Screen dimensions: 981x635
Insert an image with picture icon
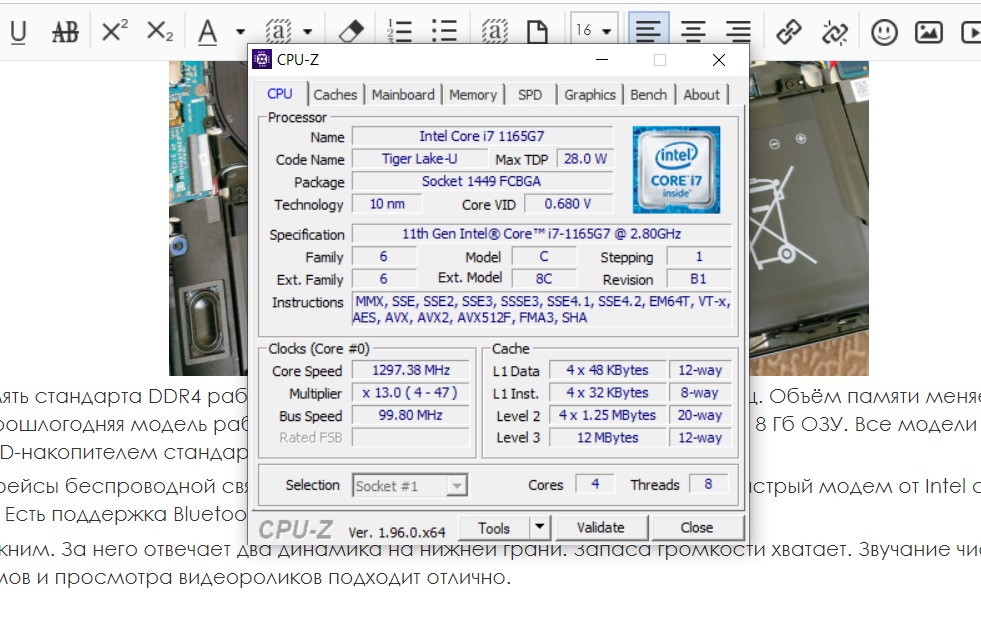tap(928, 31)
